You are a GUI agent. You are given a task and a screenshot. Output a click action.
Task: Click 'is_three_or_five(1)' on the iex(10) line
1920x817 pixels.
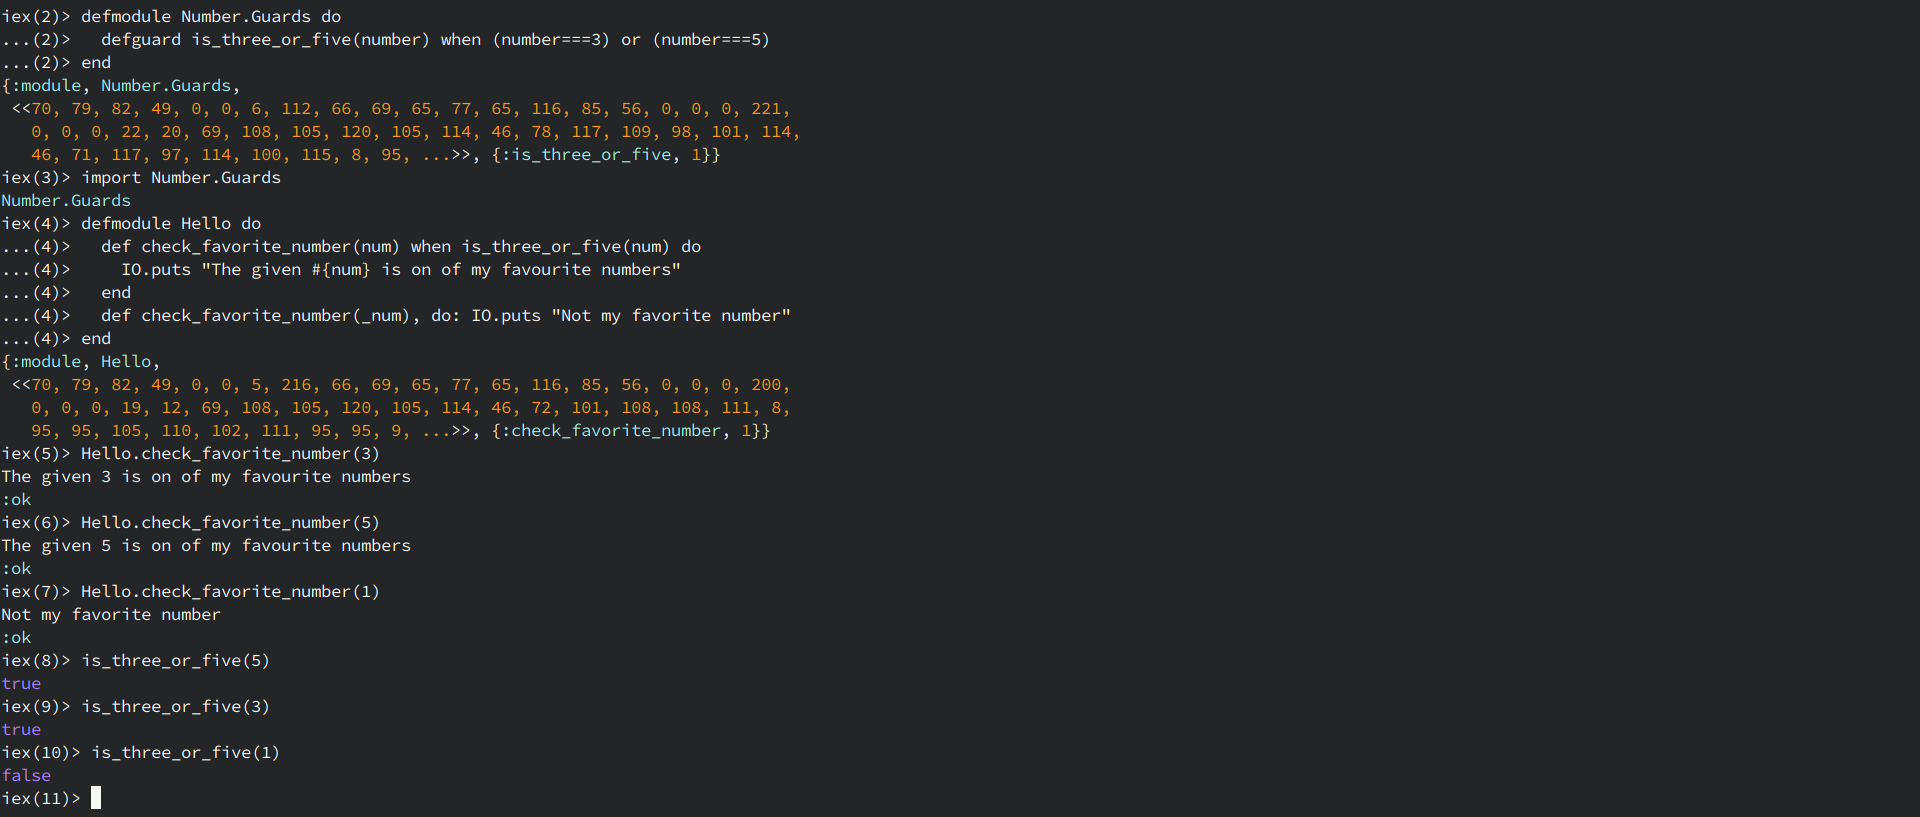(x=186, y=753)
